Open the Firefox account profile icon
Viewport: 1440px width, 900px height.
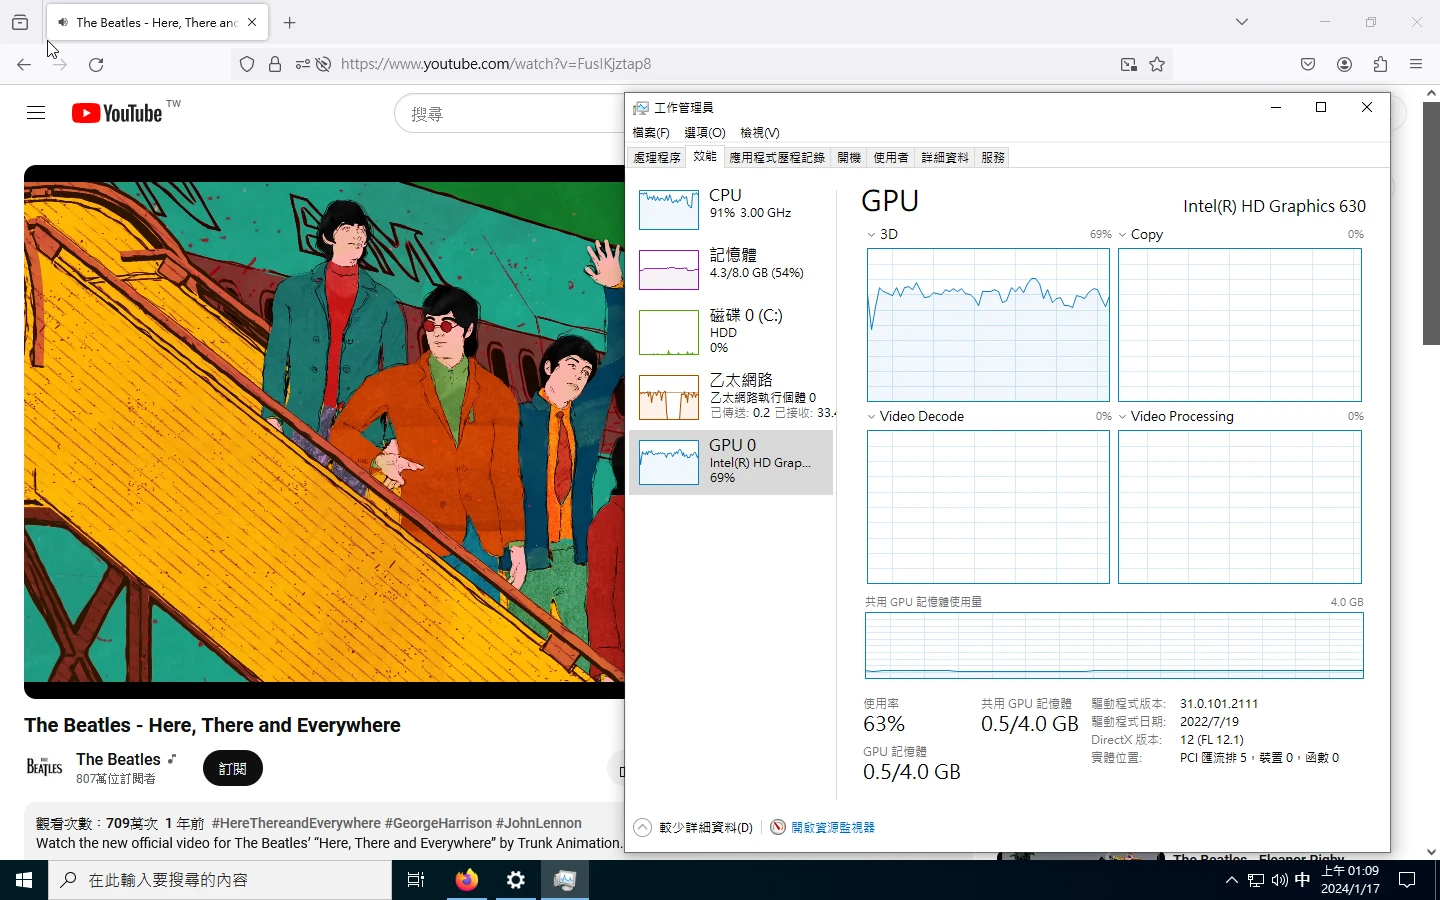click(x=1344, y=64)
